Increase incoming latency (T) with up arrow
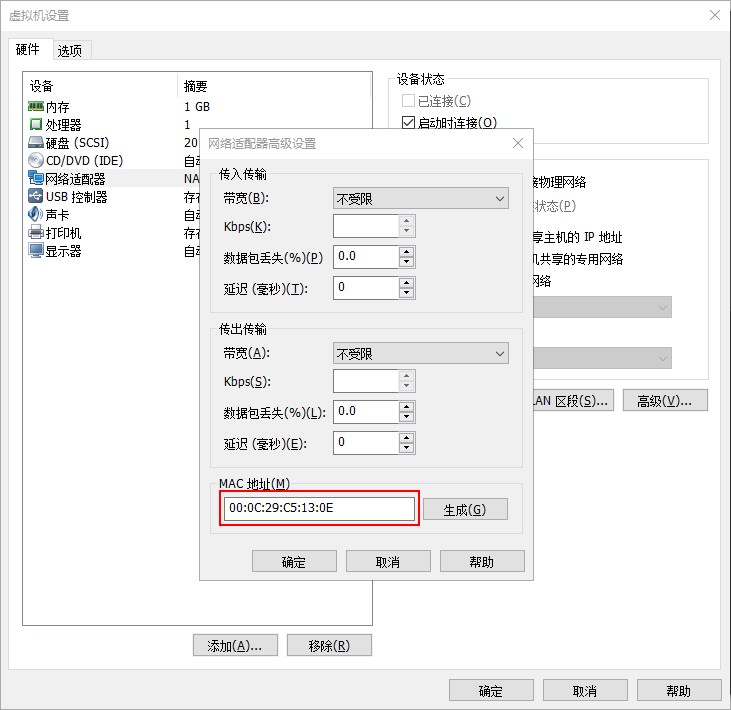 (407, 283)
